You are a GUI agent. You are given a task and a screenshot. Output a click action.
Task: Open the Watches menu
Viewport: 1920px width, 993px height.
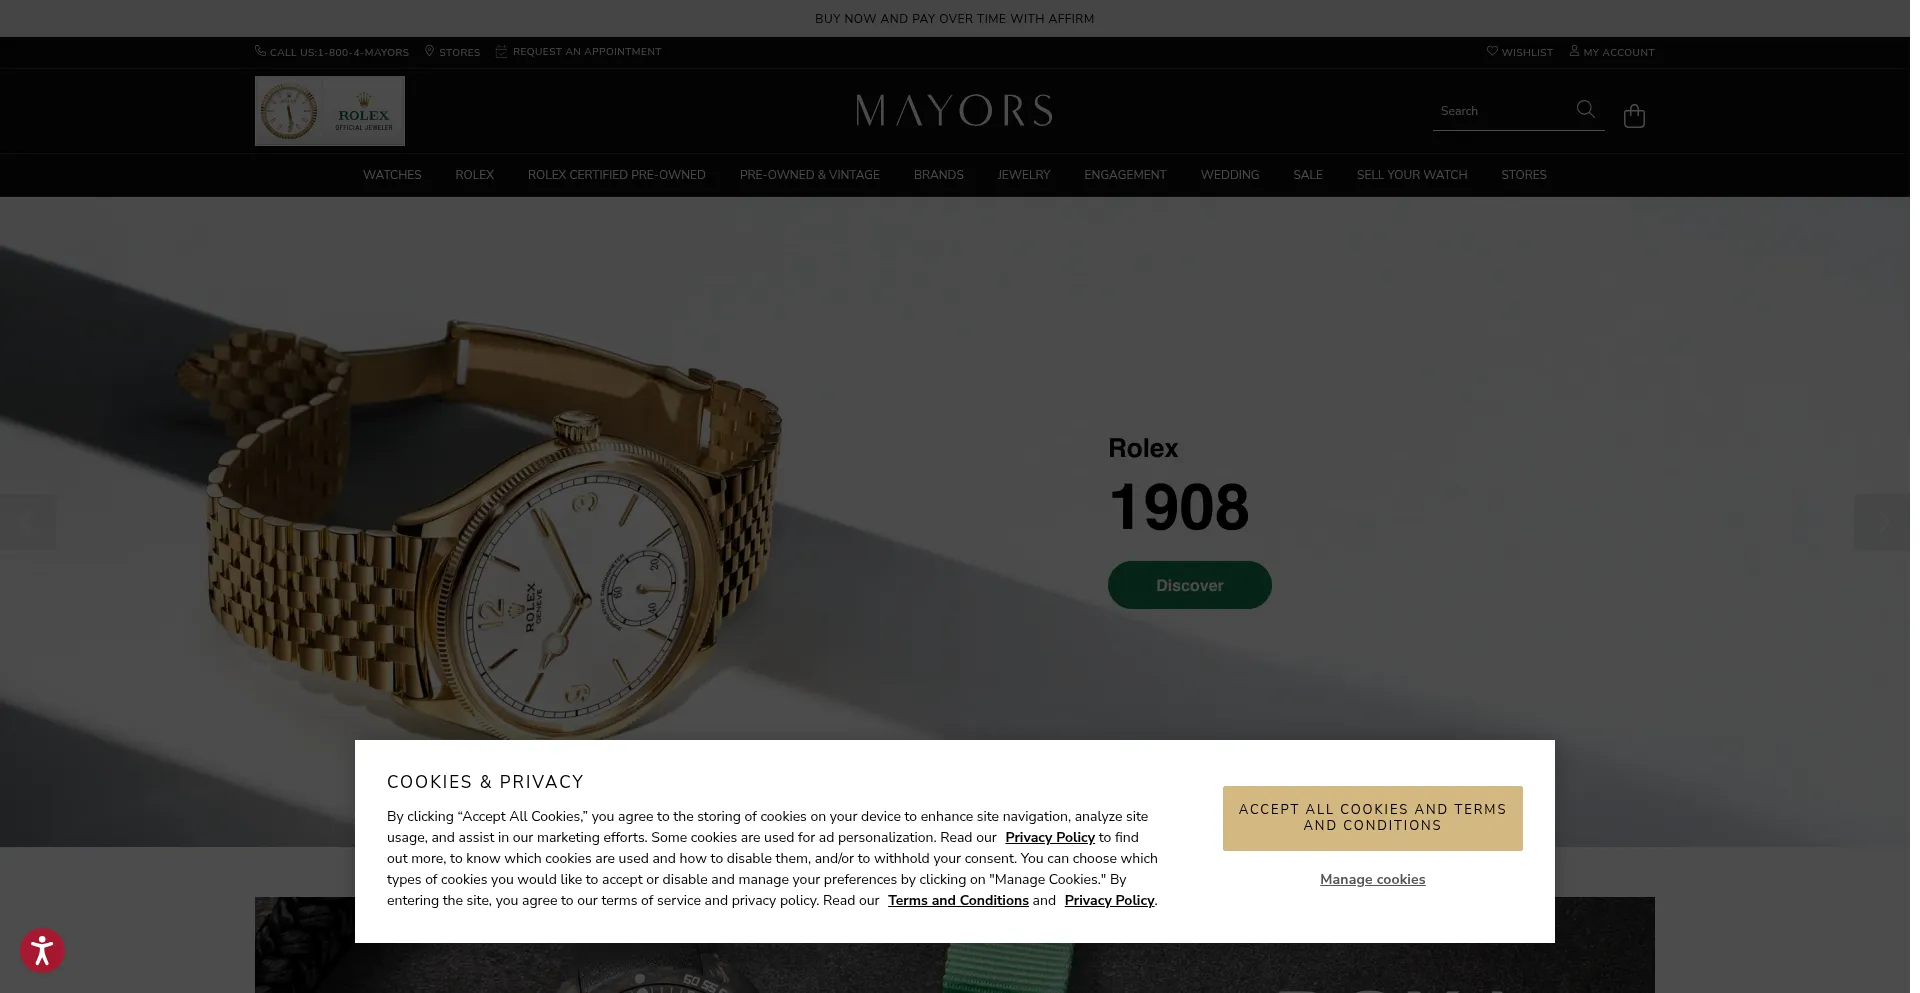point(392,175)
